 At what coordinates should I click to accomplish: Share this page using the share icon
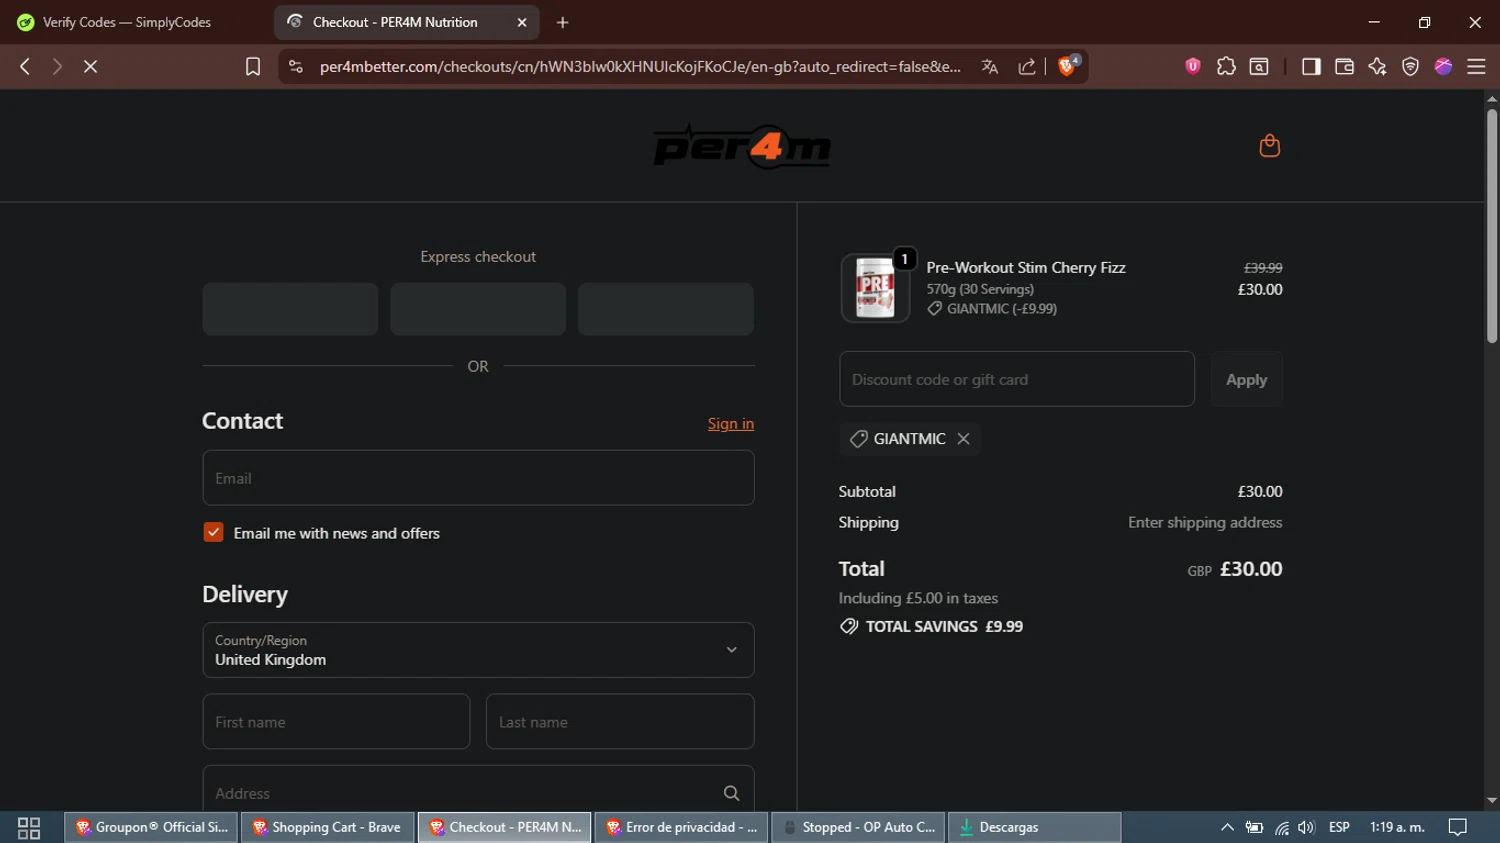[1027, 66]
